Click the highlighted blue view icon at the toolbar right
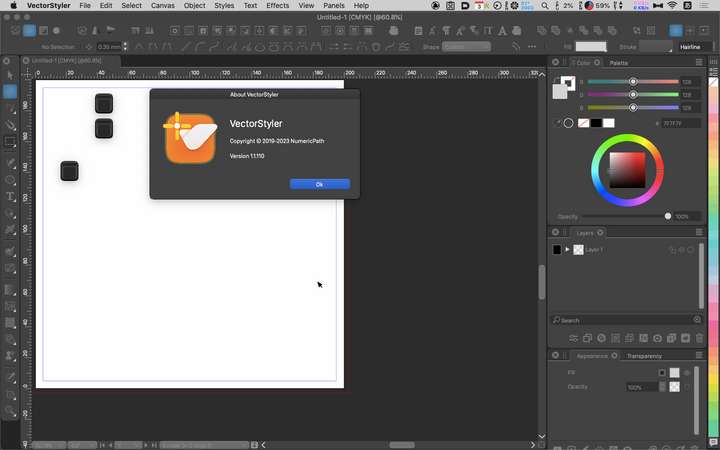Screen dimensions: 720x450 pos(675,31)
